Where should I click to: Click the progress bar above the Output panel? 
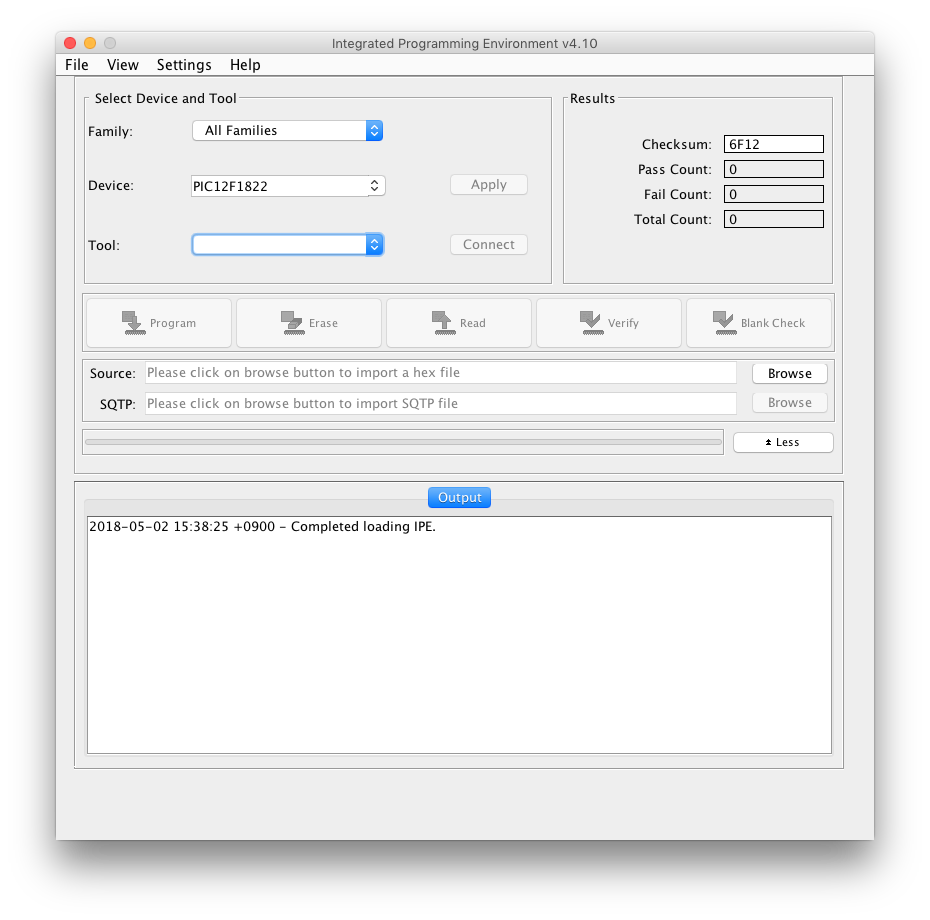(x=403, y=442)
